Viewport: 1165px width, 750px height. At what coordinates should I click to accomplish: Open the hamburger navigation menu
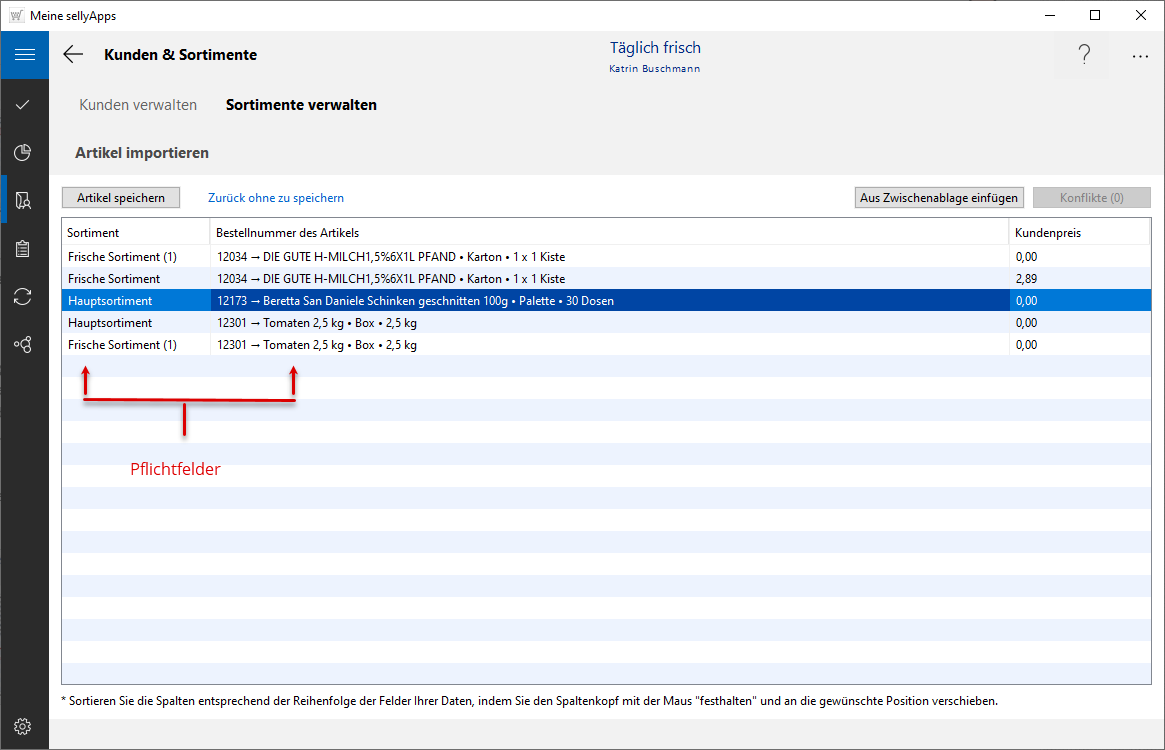24,55
